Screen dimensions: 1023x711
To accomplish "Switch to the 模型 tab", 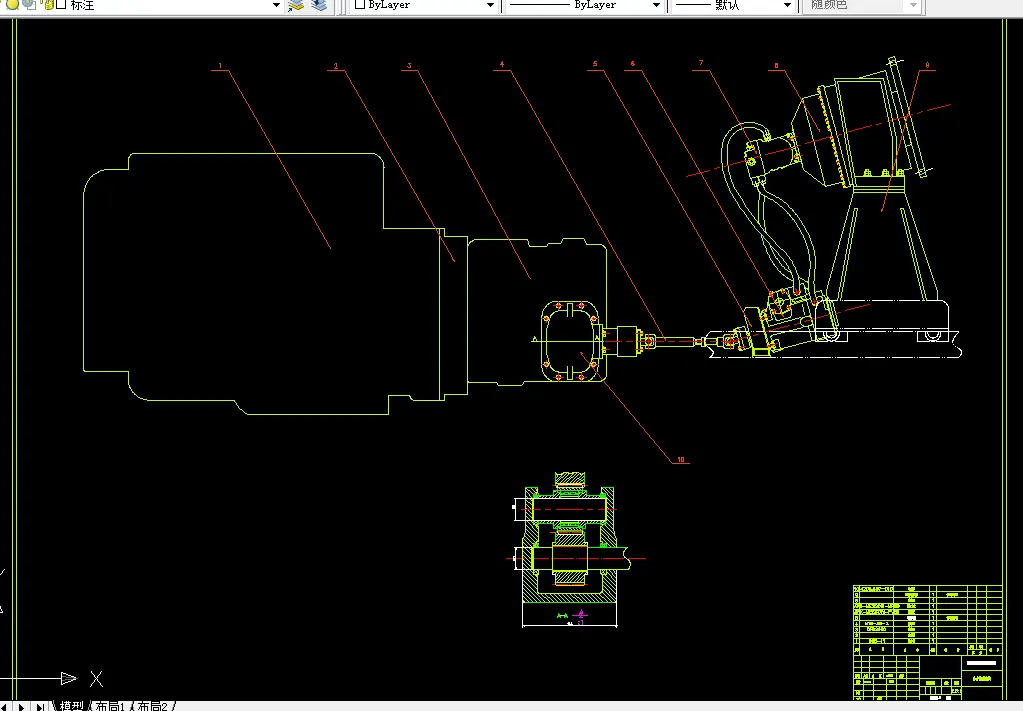I will pos(72,706).
